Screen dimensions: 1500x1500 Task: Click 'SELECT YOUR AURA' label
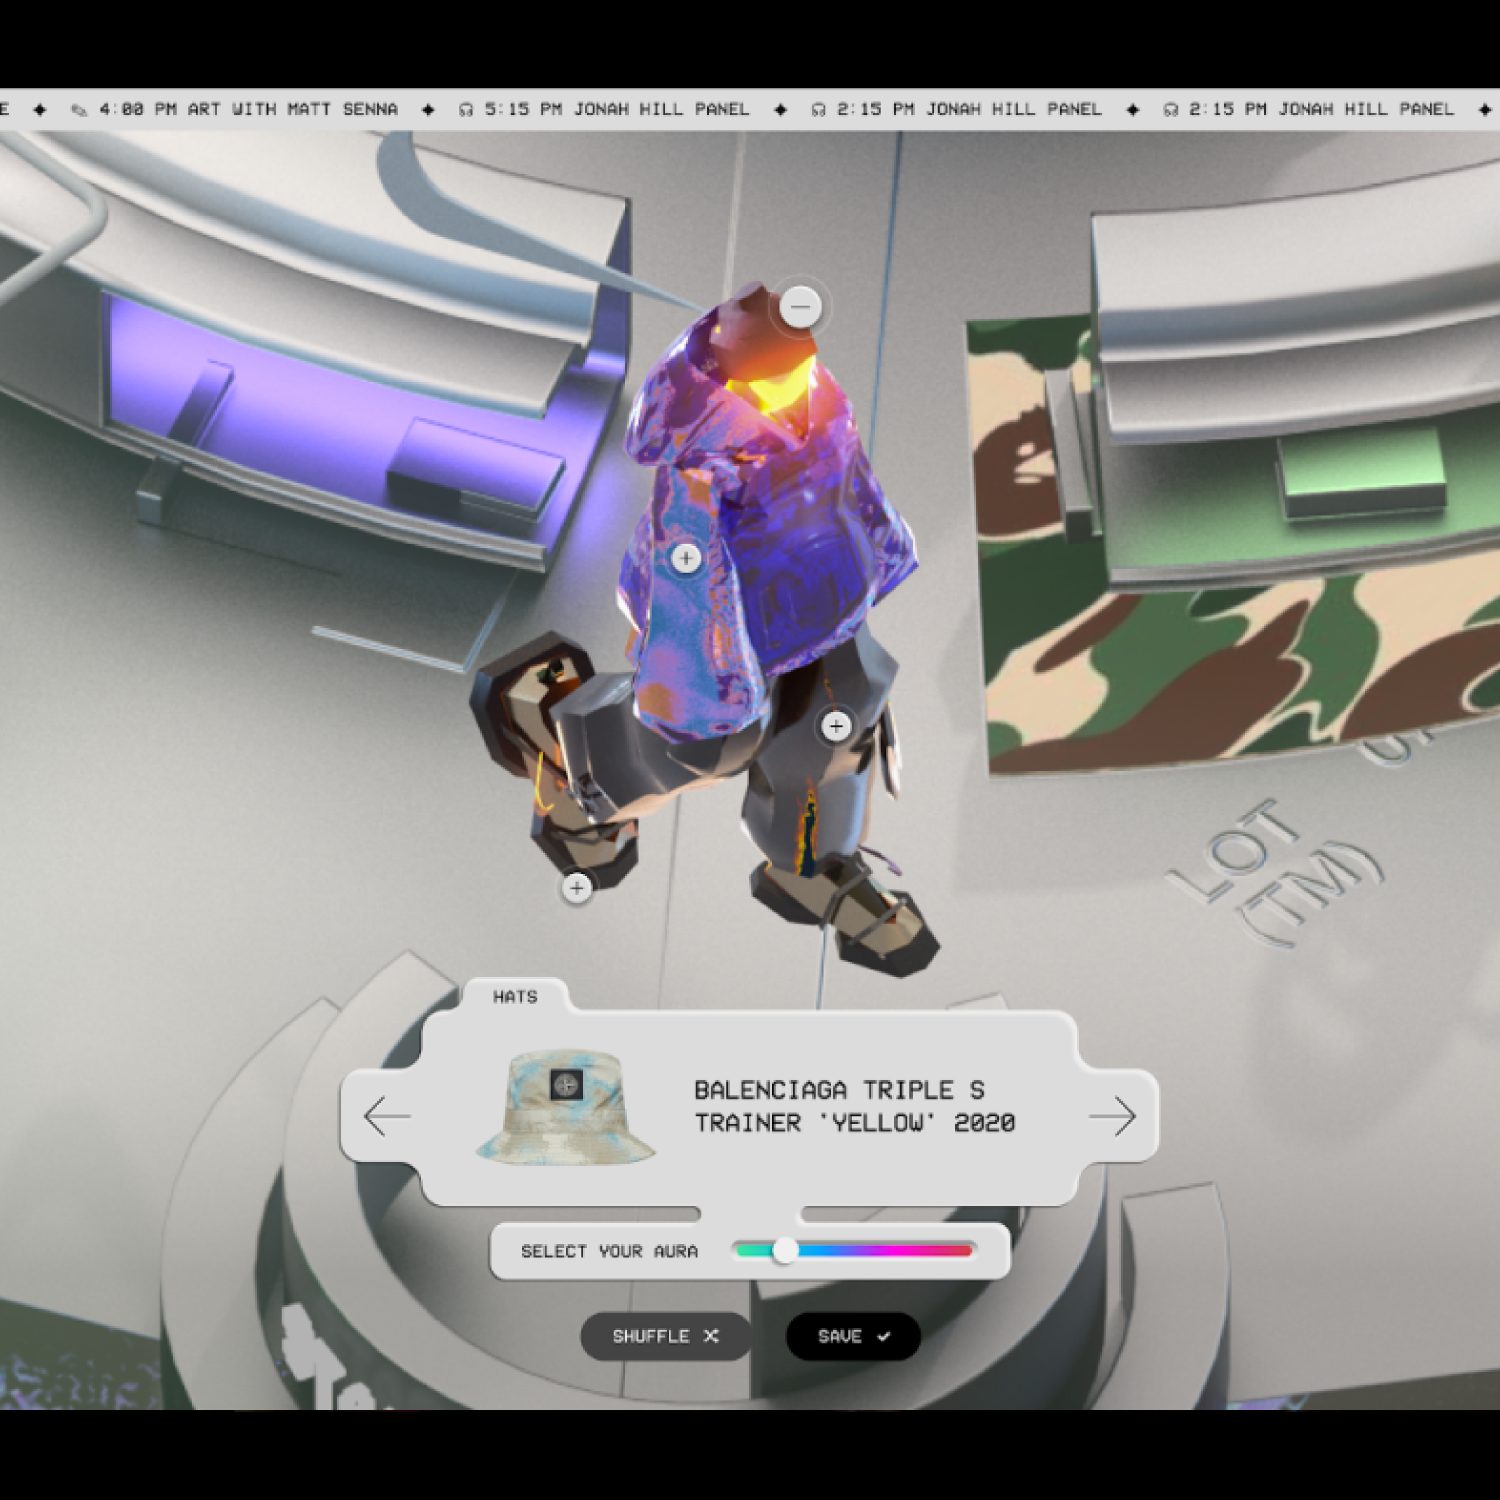[609, 1251]
